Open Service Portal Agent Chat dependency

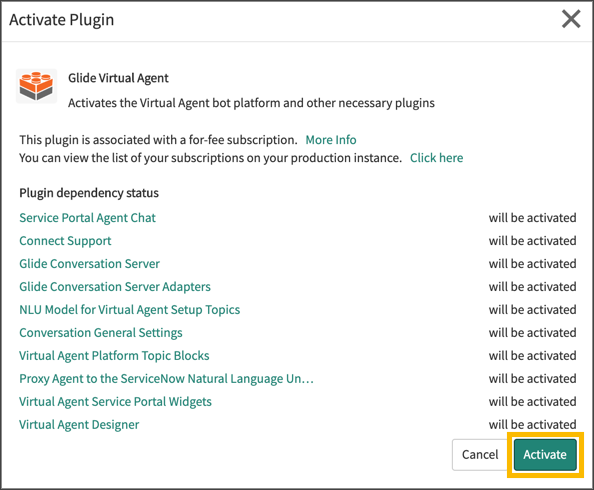[88, 218]
